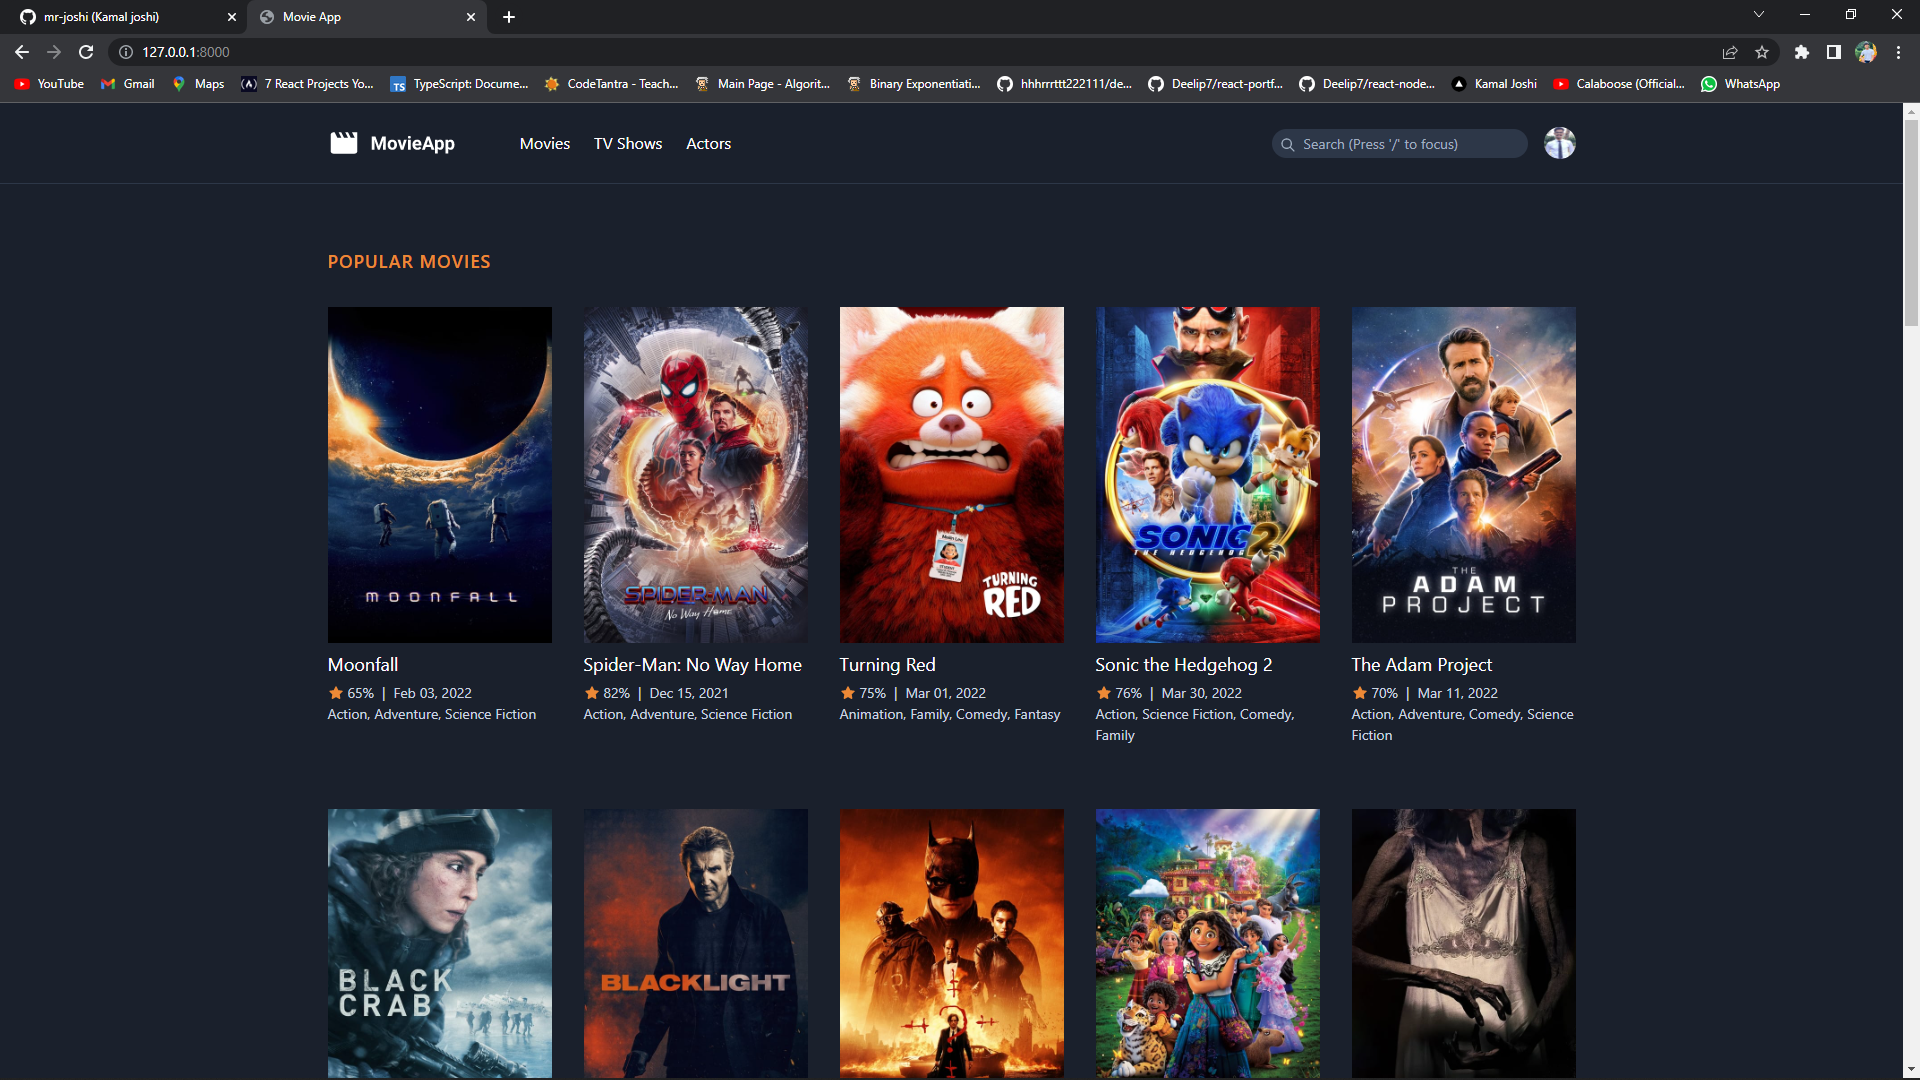Viewport: 1920px width, 1080px height.
Task: Click the Moonfall movie poster thumbnail
Action: click(439, 474)
